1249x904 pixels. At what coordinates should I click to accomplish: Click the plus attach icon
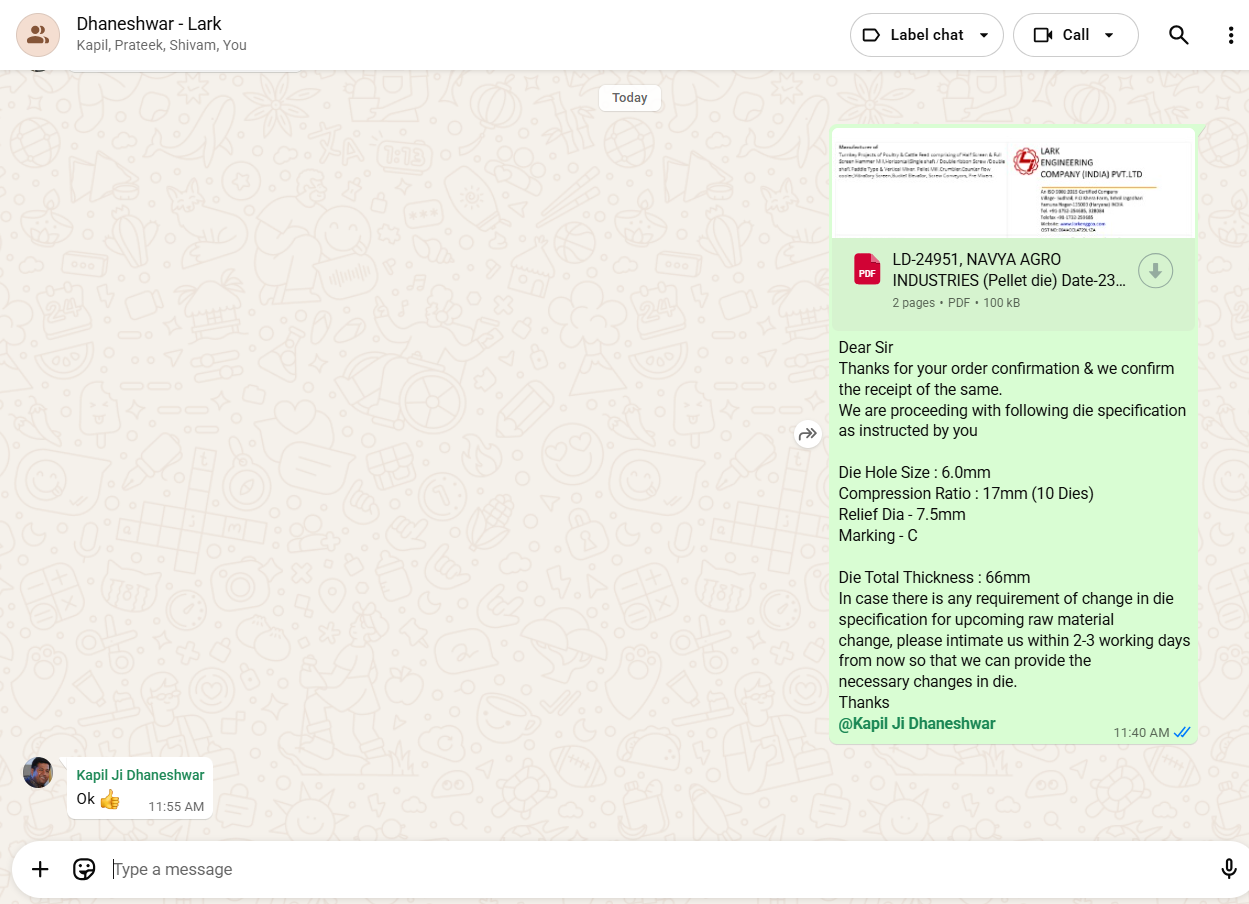click(x=40, y=869)
